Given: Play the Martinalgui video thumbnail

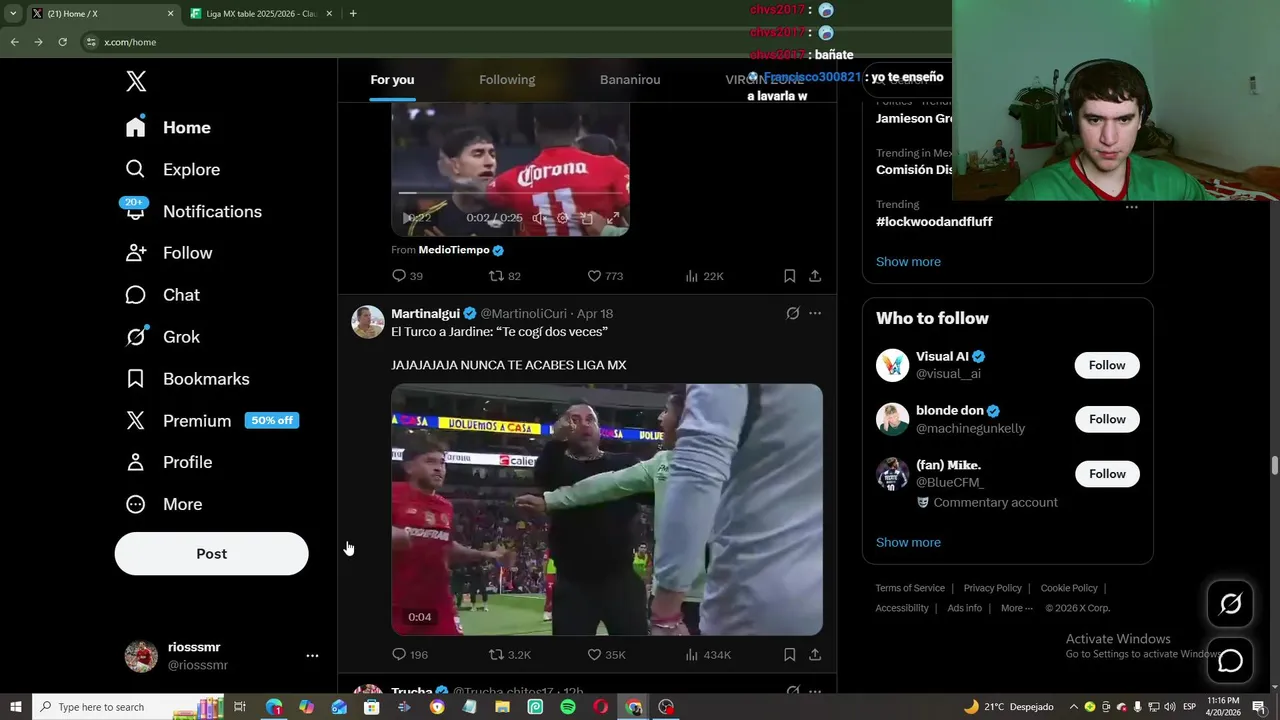Looking at the screenshot, I should click(607, 510).
